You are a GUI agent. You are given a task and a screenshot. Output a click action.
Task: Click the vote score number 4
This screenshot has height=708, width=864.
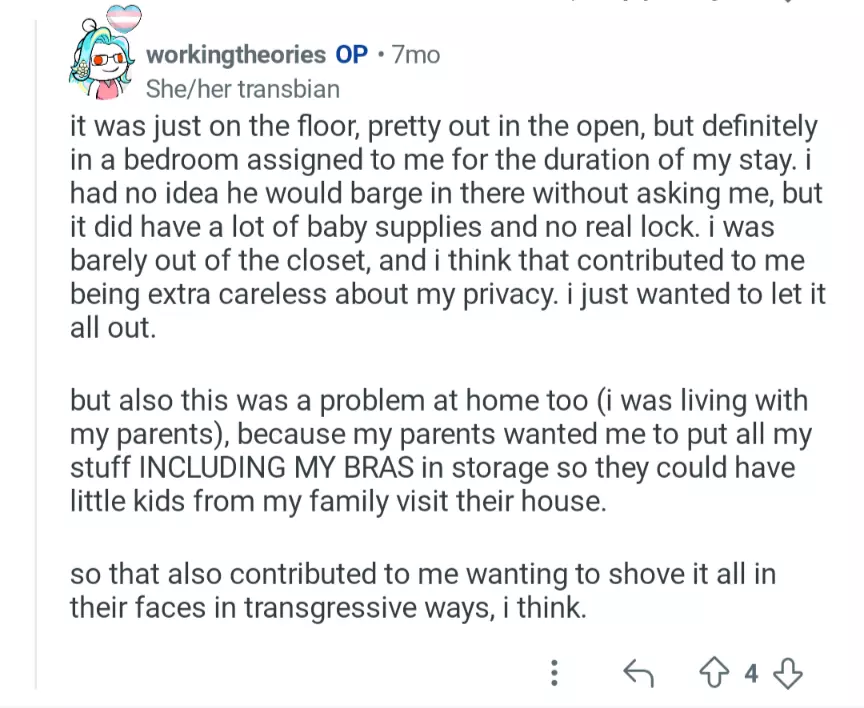[x=752, y=673]
